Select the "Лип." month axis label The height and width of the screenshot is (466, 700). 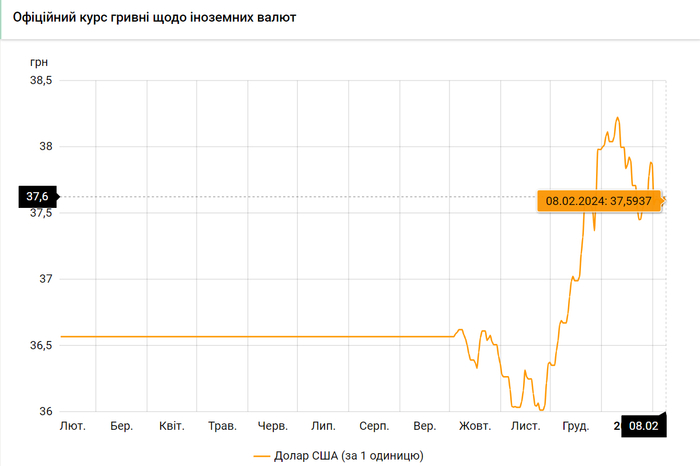coord(323,426)
